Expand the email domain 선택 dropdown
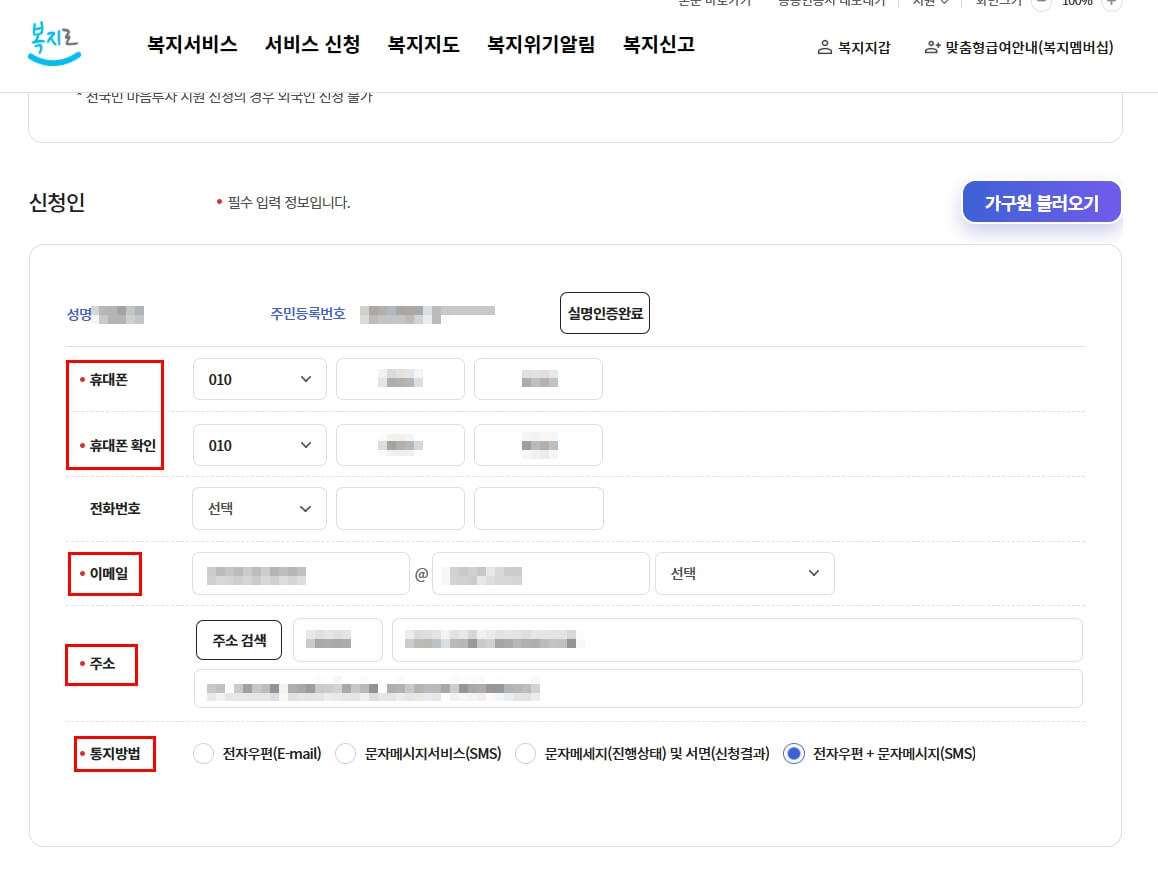This screenshot has height=875, width=1158. [744, 573]
